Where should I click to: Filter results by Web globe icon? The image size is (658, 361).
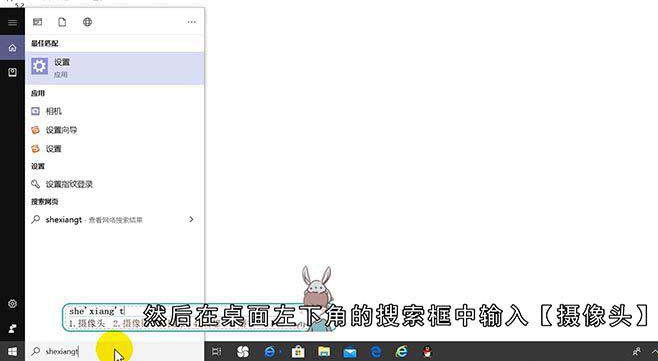coord(87,22)
